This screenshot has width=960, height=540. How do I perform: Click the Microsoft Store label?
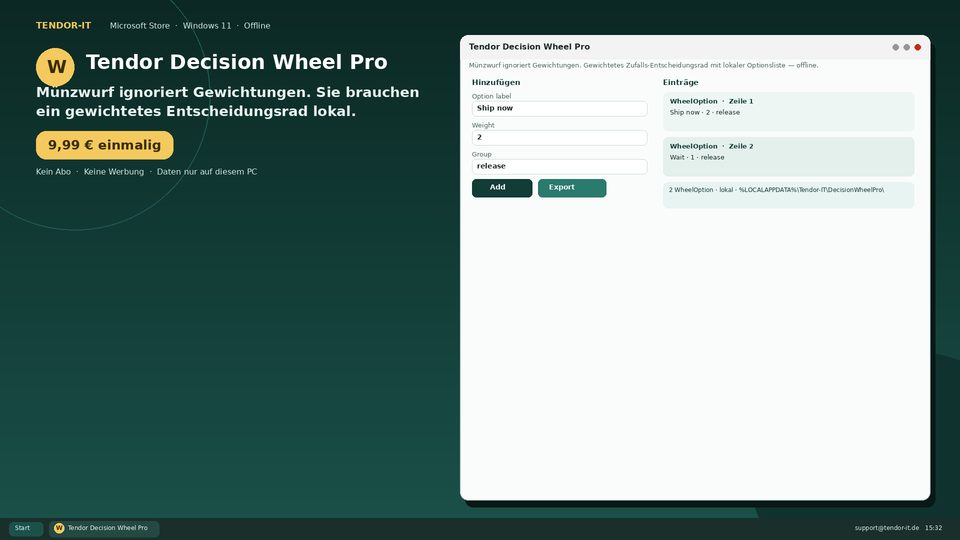coord(140,26)
